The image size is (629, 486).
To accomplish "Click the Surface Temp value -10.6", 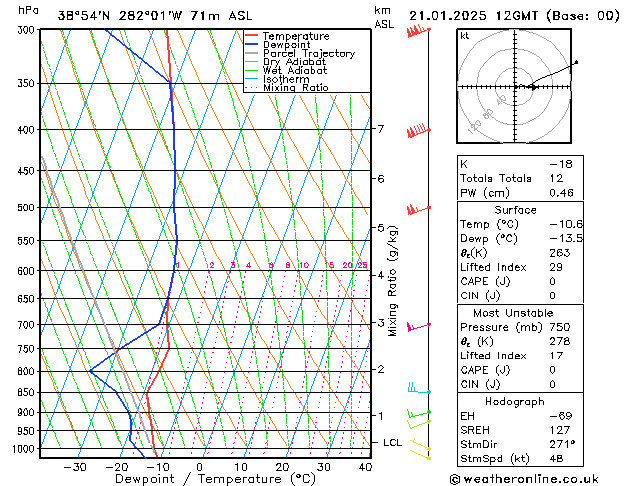I will 566,224.
